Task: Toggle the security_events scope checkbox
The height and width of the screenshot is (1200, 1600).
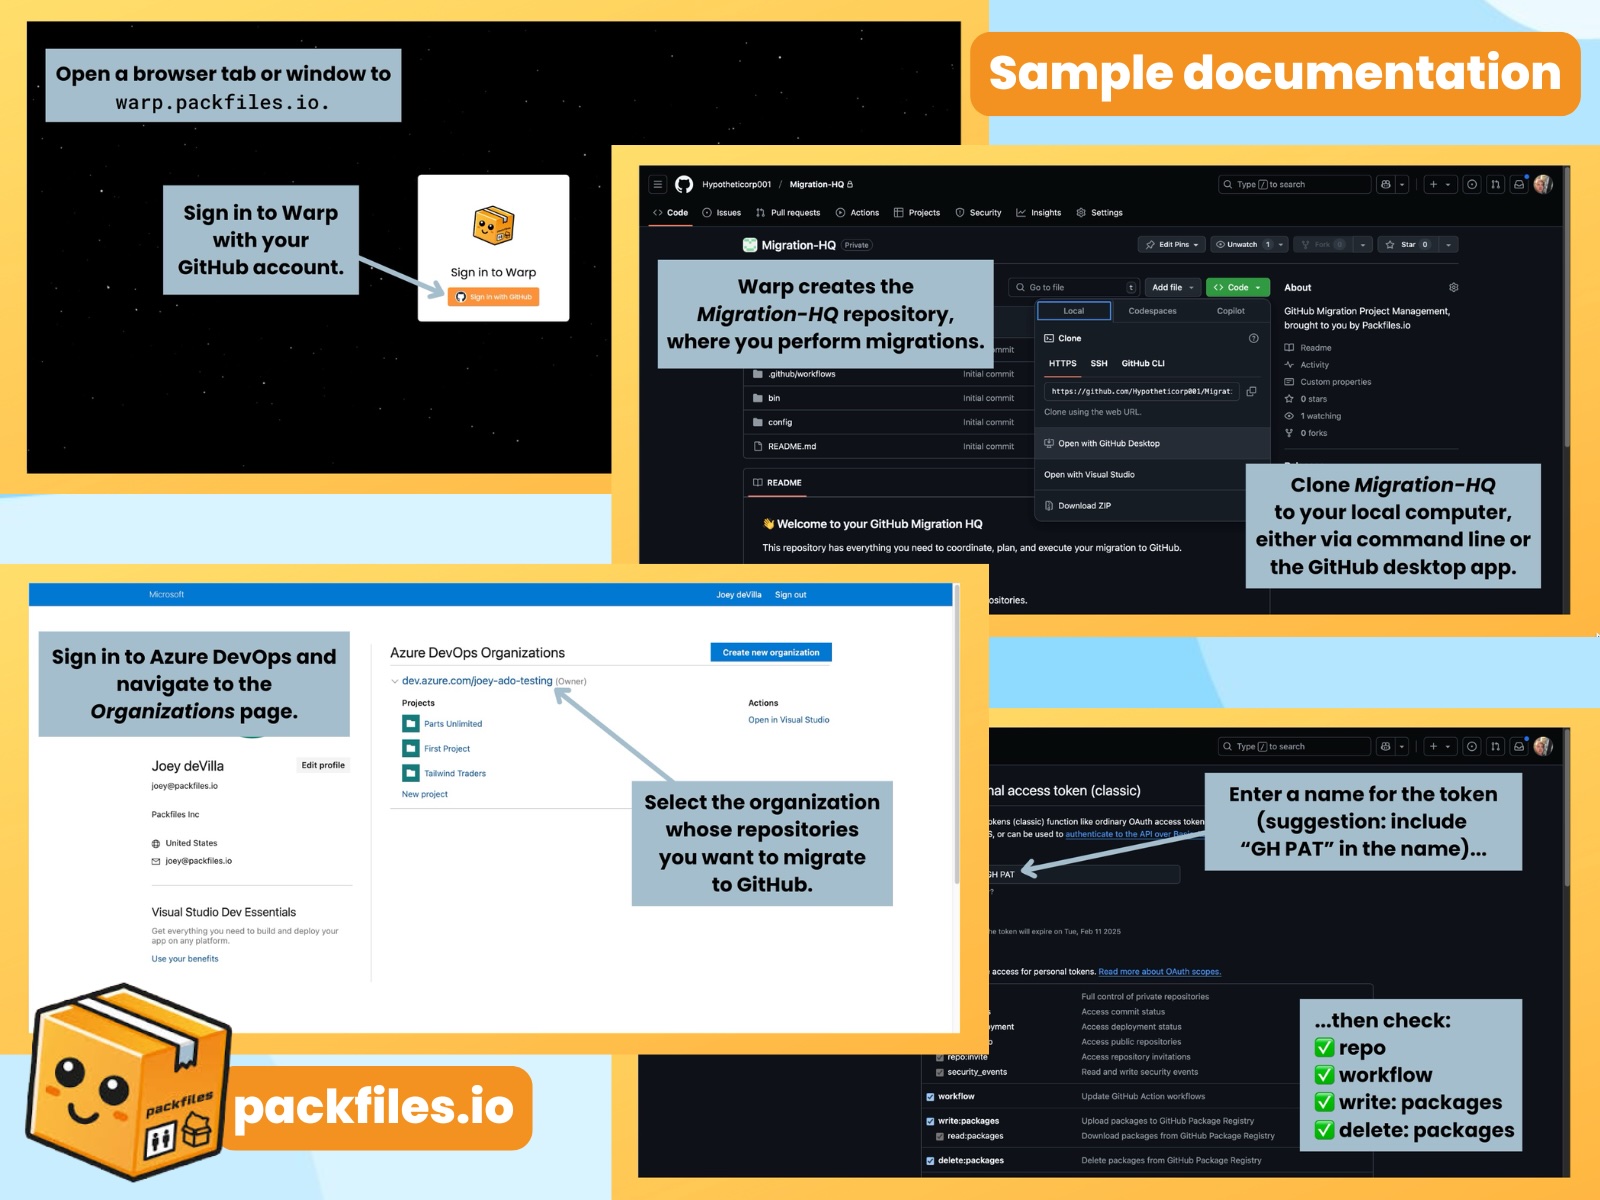Action: point(940,1073)
